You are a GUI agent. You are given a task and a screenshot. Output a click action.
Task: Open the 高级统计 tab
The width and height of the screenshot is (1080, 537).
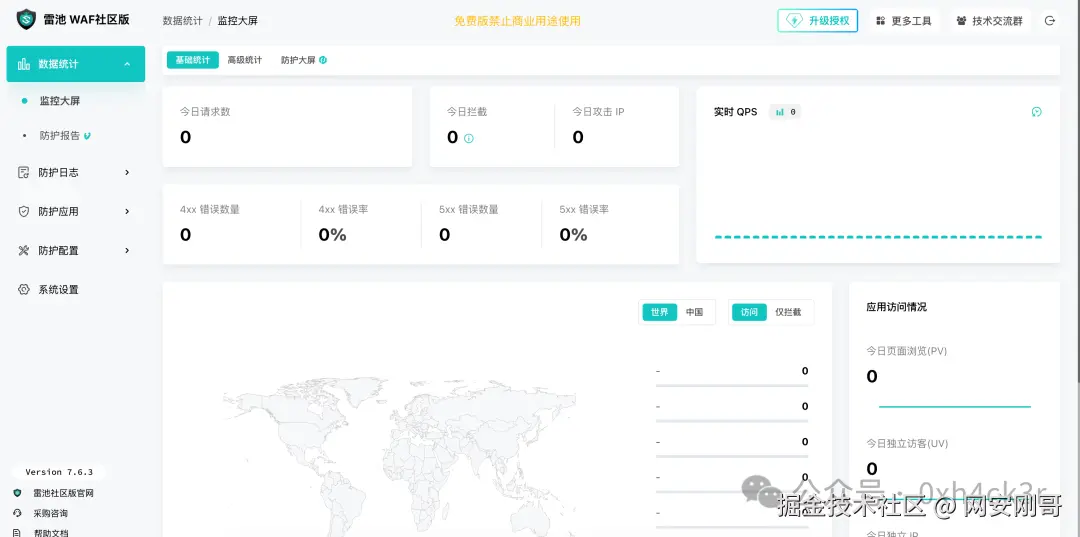pos(245,60)
